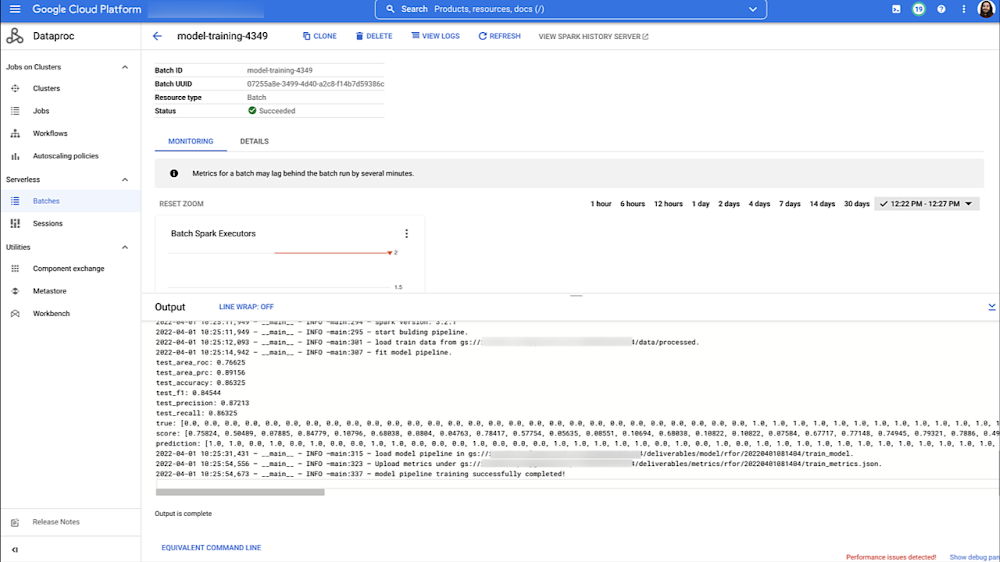
Task: Open Batches in the sidebar
Action: [46, 201]
